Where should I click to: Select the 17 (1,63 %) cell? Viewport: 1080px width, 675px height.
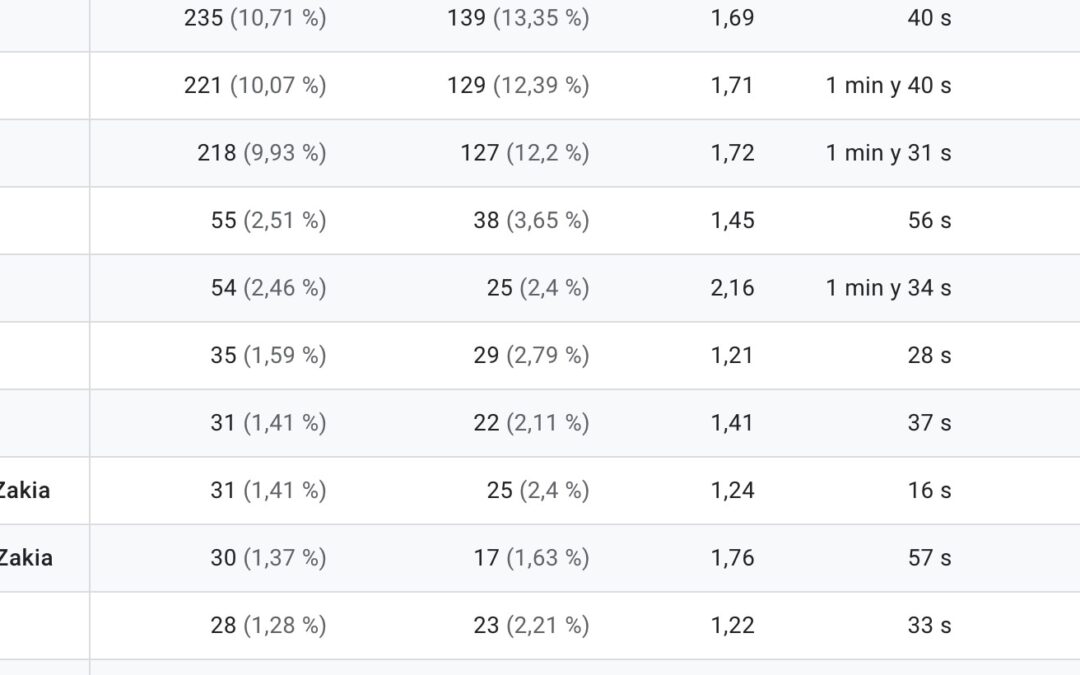pyautogui.click(x=531, y=558)
